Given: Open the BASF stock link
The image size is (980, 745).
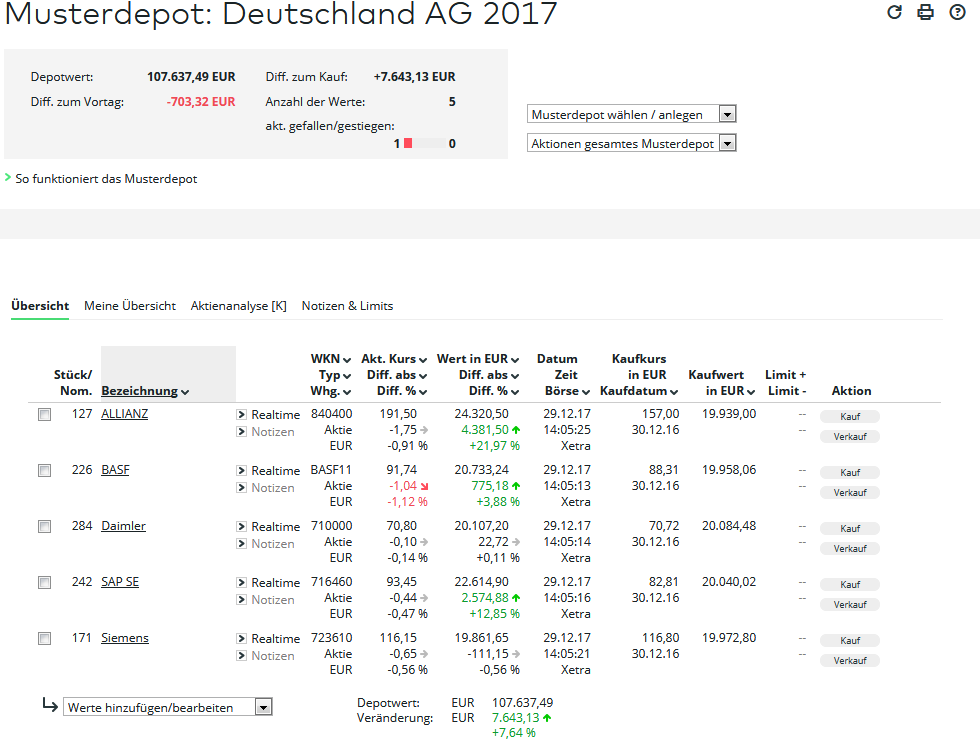Looking at the screenshot, I should (115, 470).
